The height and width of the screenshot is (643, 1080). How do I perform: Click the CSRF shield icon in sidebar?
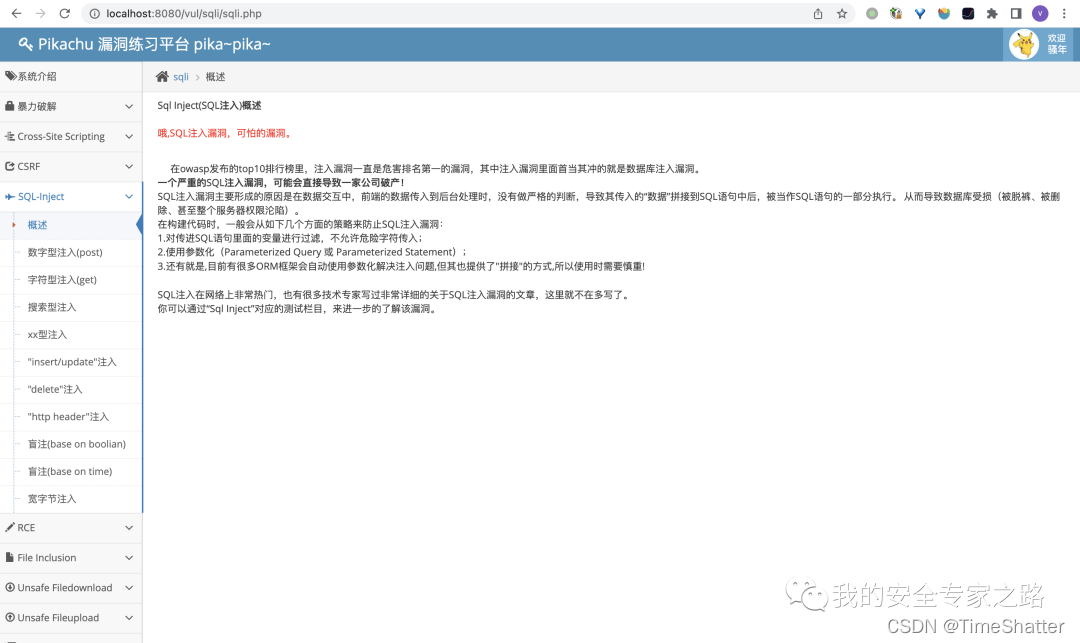[x=10, y=166]
